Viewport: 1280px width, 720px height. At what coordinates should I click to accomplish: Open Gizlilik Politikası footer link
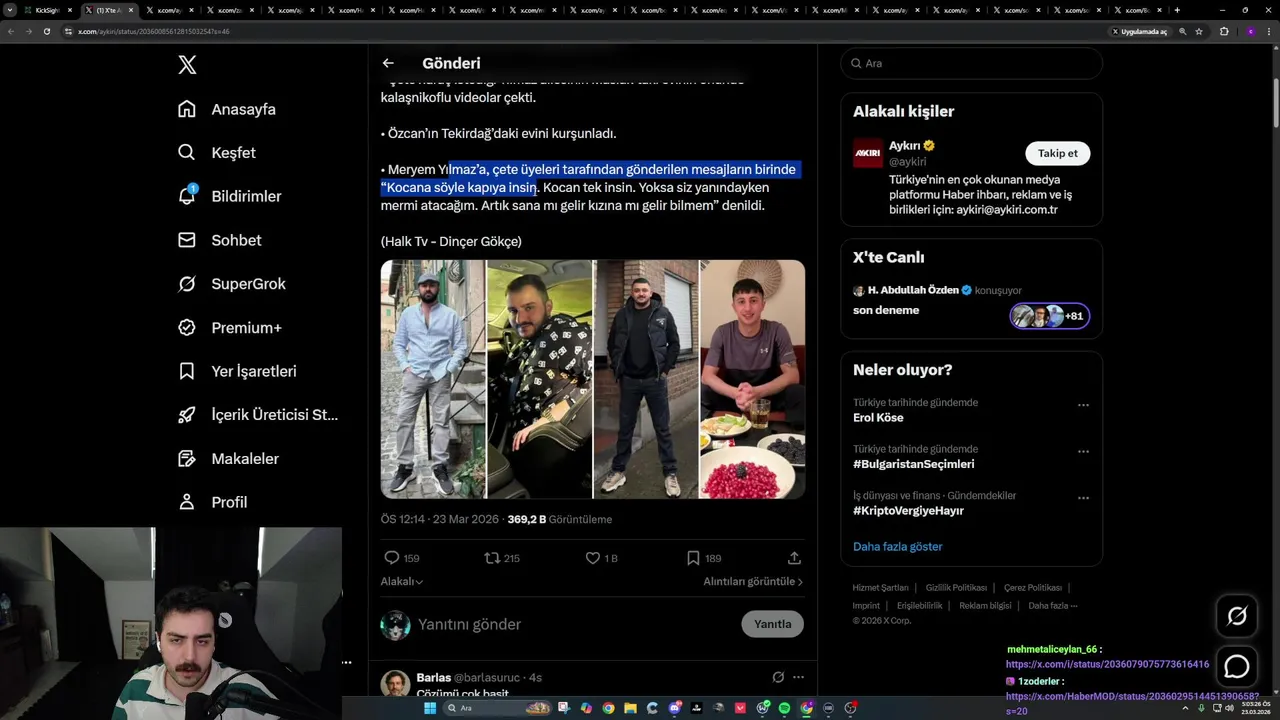pyautogui.click(x=956, y=588)
